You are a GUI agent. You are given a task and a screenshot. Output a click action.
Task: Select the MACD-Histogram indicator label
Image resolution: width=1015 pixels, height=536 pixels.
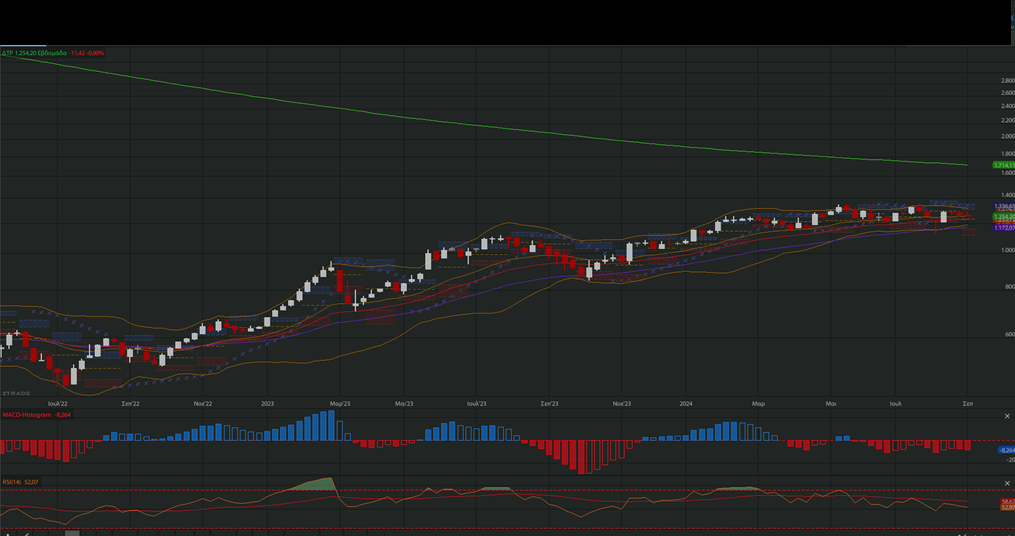[27, 414]
